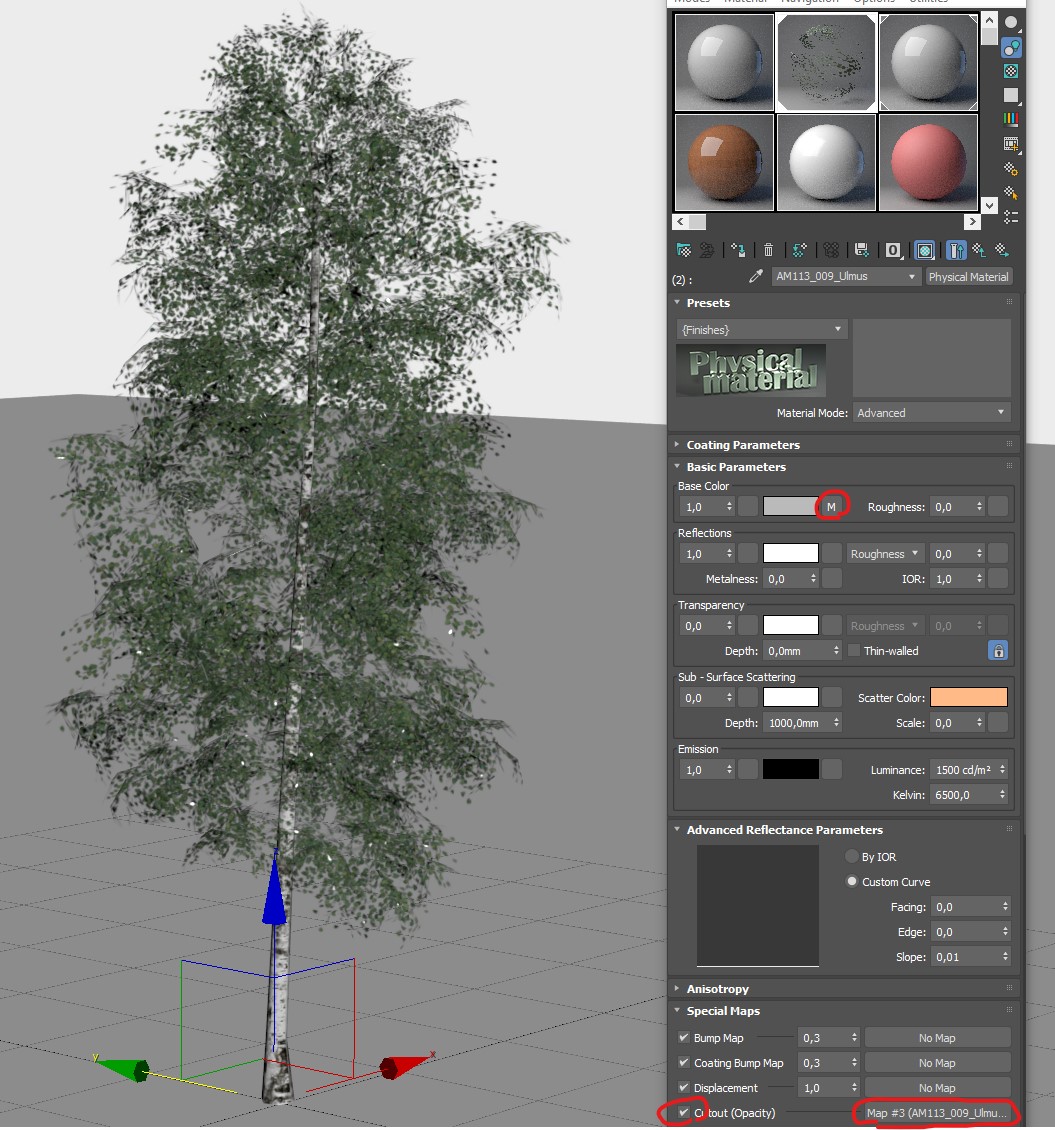
Task: Pick material from object with eyedropper
Action: point(755,276)
